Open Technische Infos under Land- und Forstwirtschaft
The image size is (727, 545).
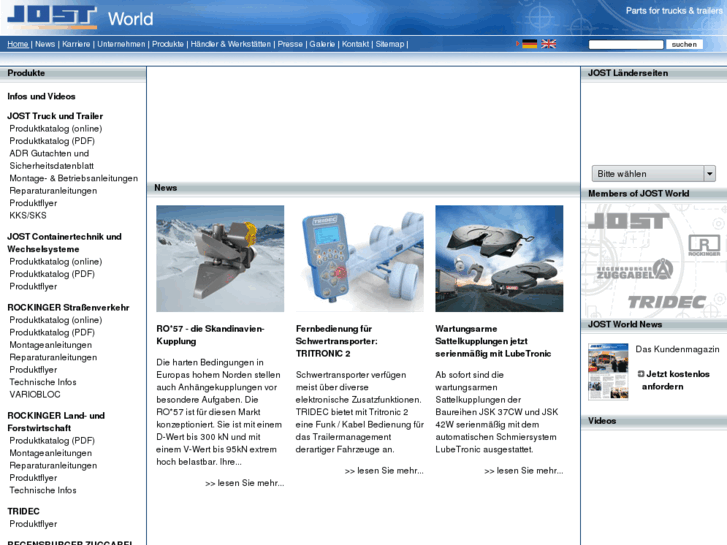click(43, 490)
